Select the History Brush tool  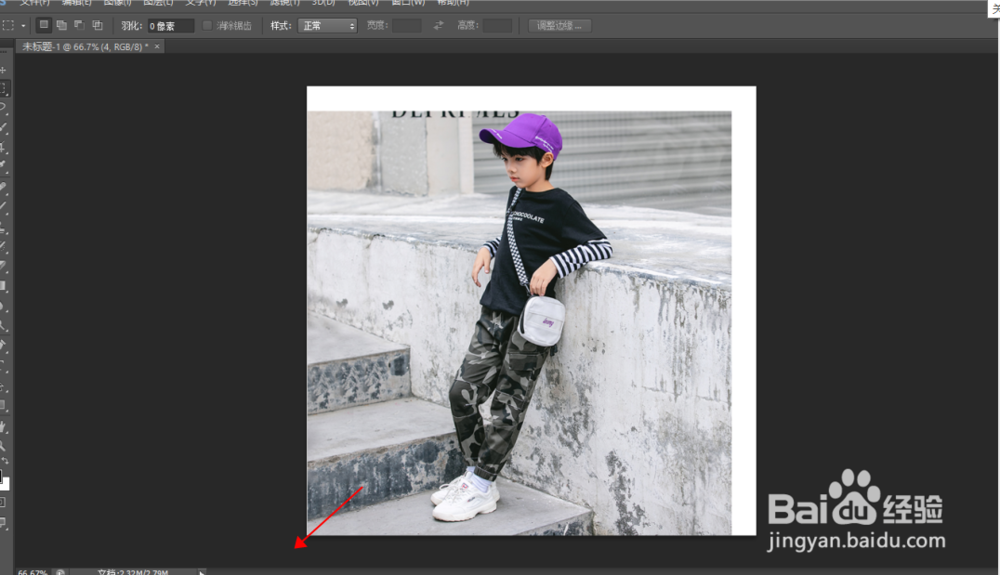3,246
